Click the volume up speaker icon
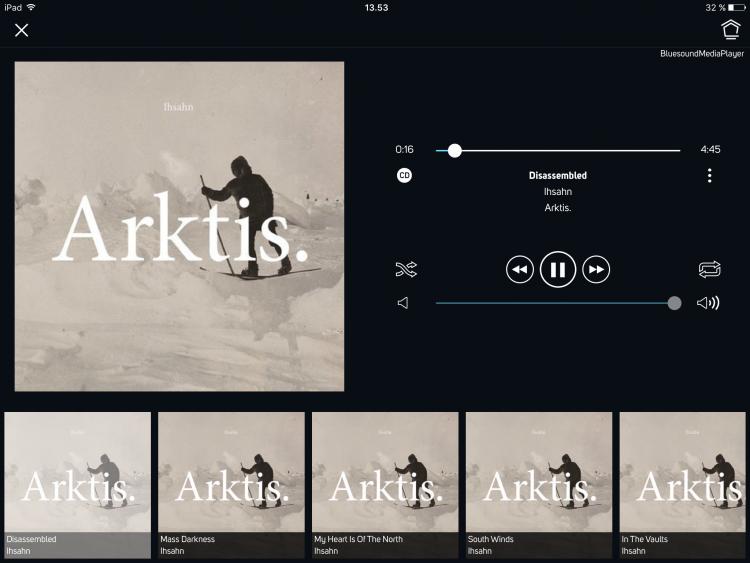Image resolution: width=750 pixels, height=563 pixels. coord(708,303)
